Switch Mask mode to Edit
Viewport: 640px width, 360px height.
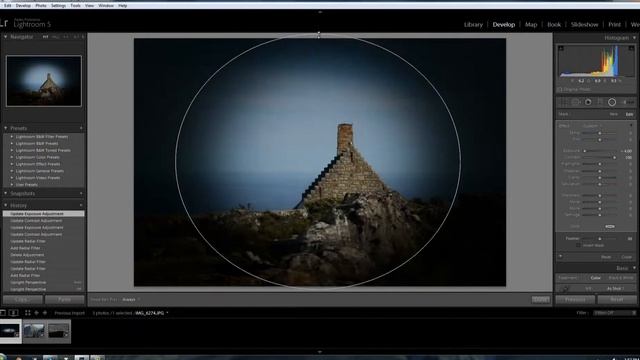629,114
